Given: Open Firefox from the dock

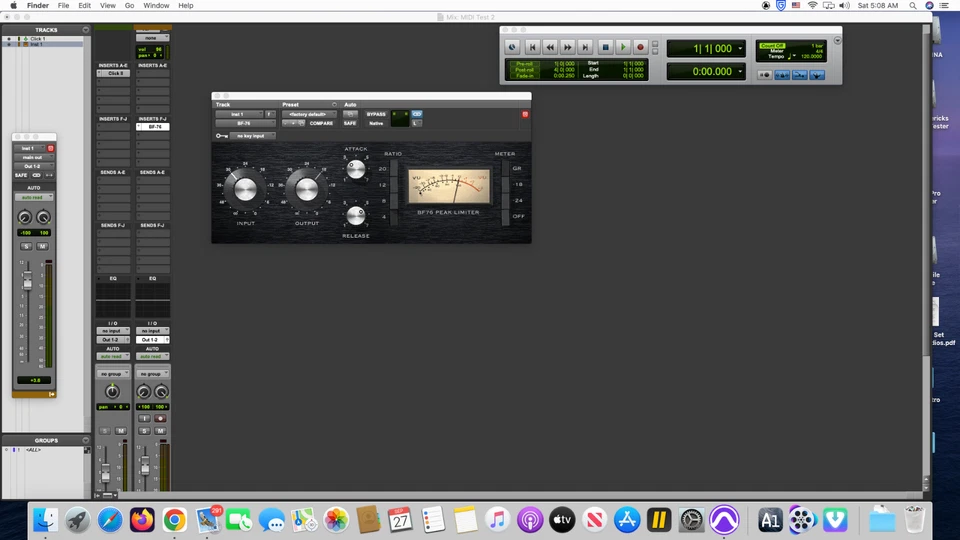Looking at the screenshot, I should click(142, 520).
